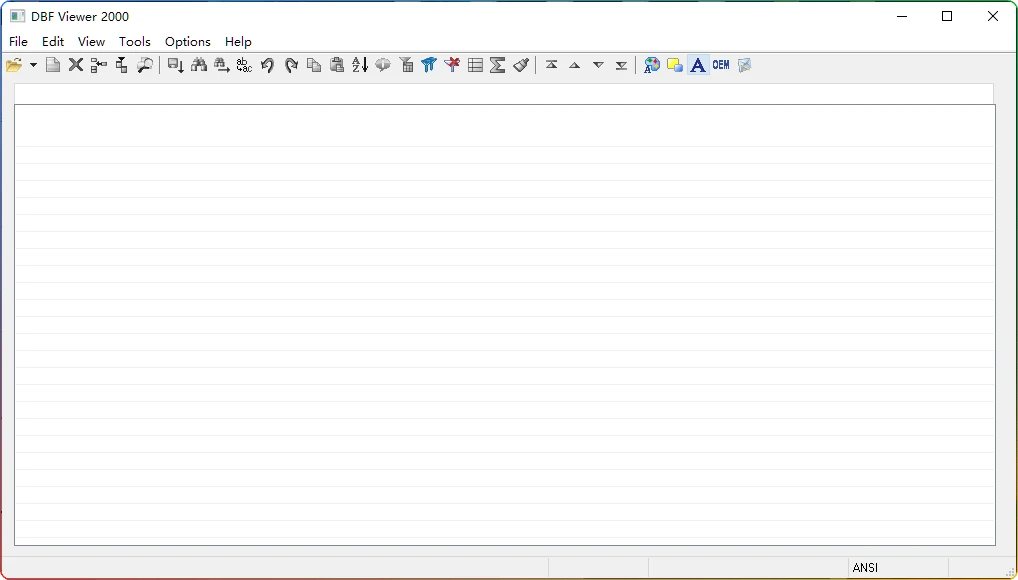Image resolution: width=1018 pixels, height=580 pixels.
Task: Expand the Open file dropdown arrow
Action: 33,66
